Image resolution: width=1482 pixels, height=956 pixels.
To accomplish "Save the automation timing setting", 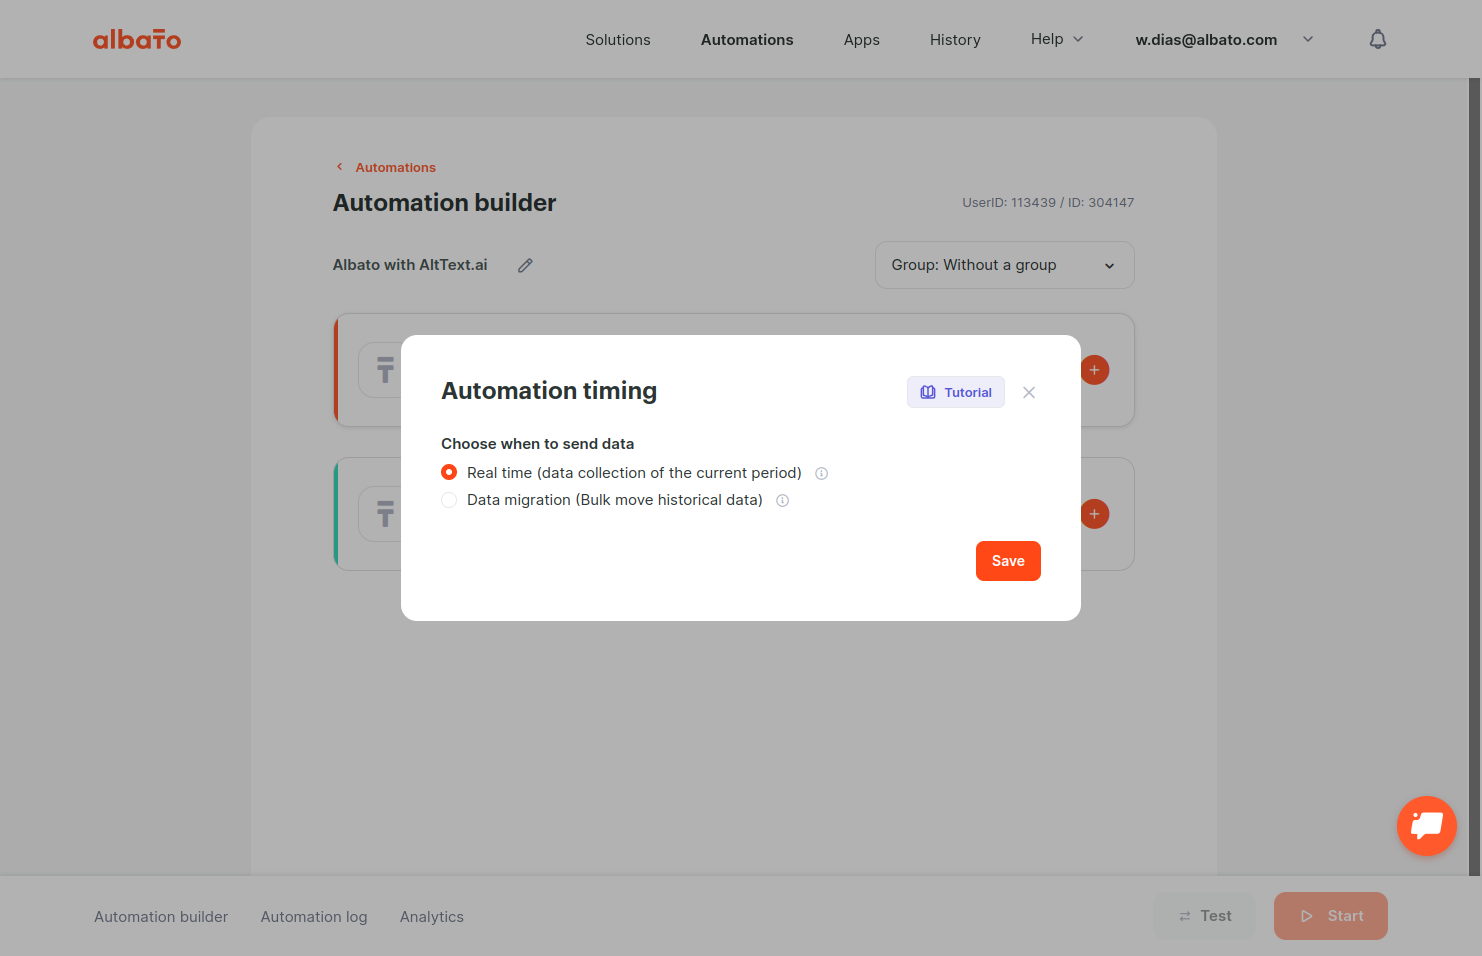I will pyautogui.click(x=1008, y=561).
